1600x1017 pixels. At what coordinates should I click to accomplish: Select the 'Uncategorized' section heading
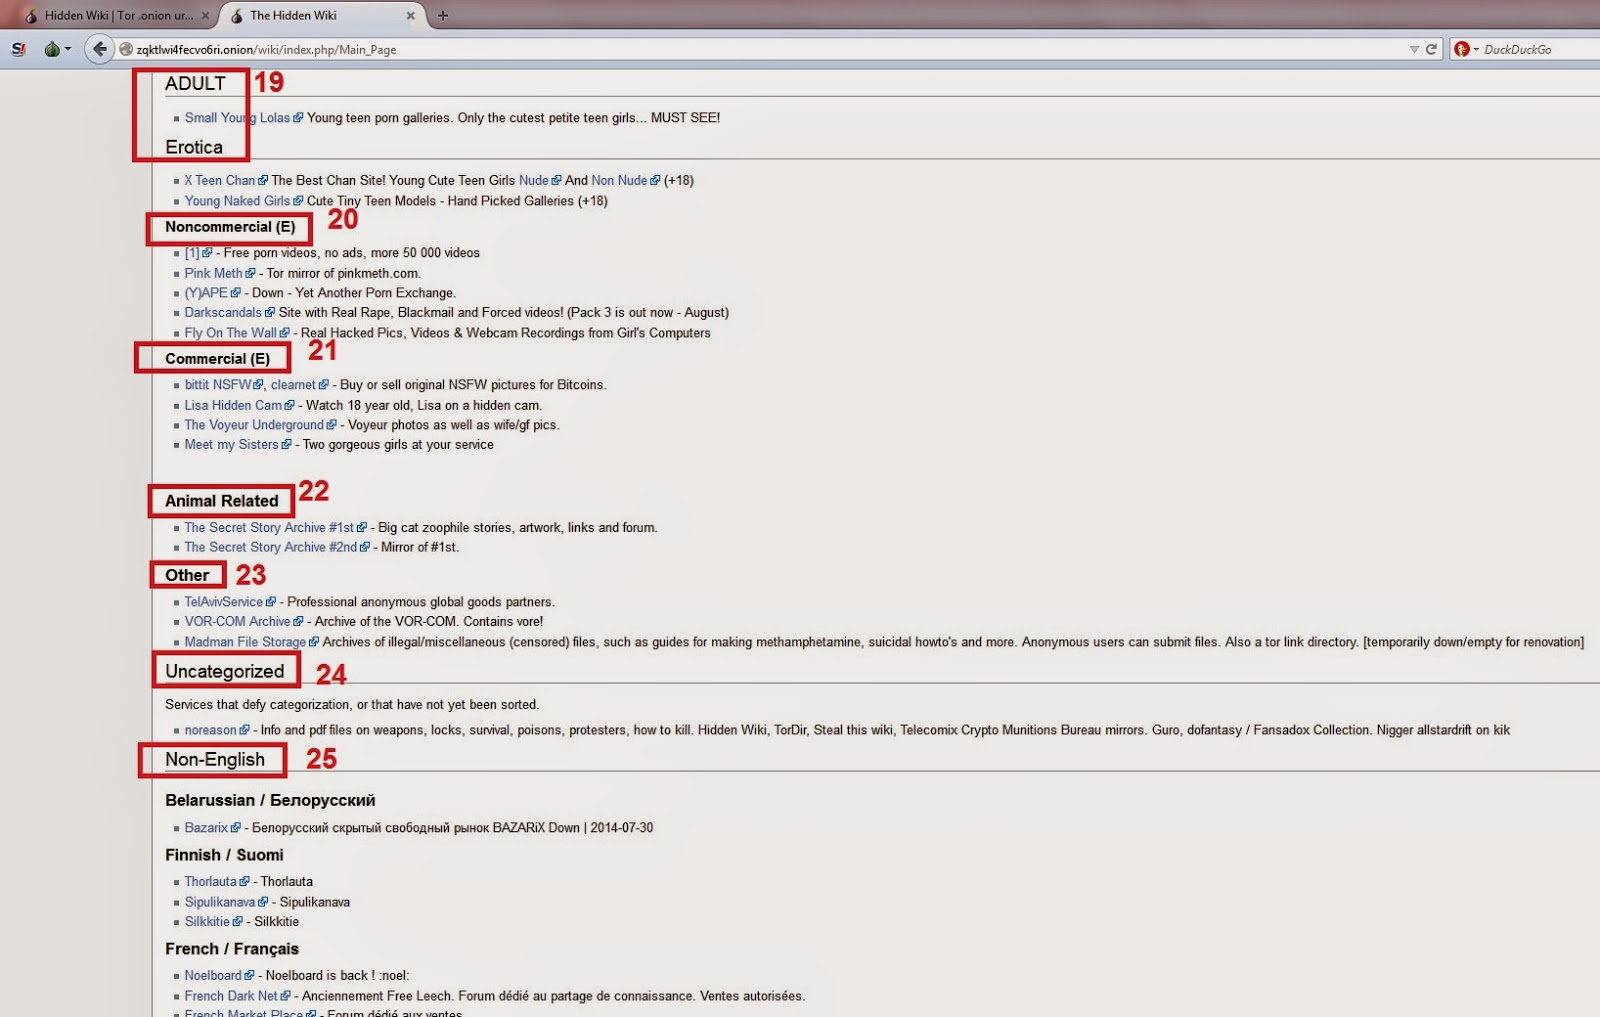225,671
